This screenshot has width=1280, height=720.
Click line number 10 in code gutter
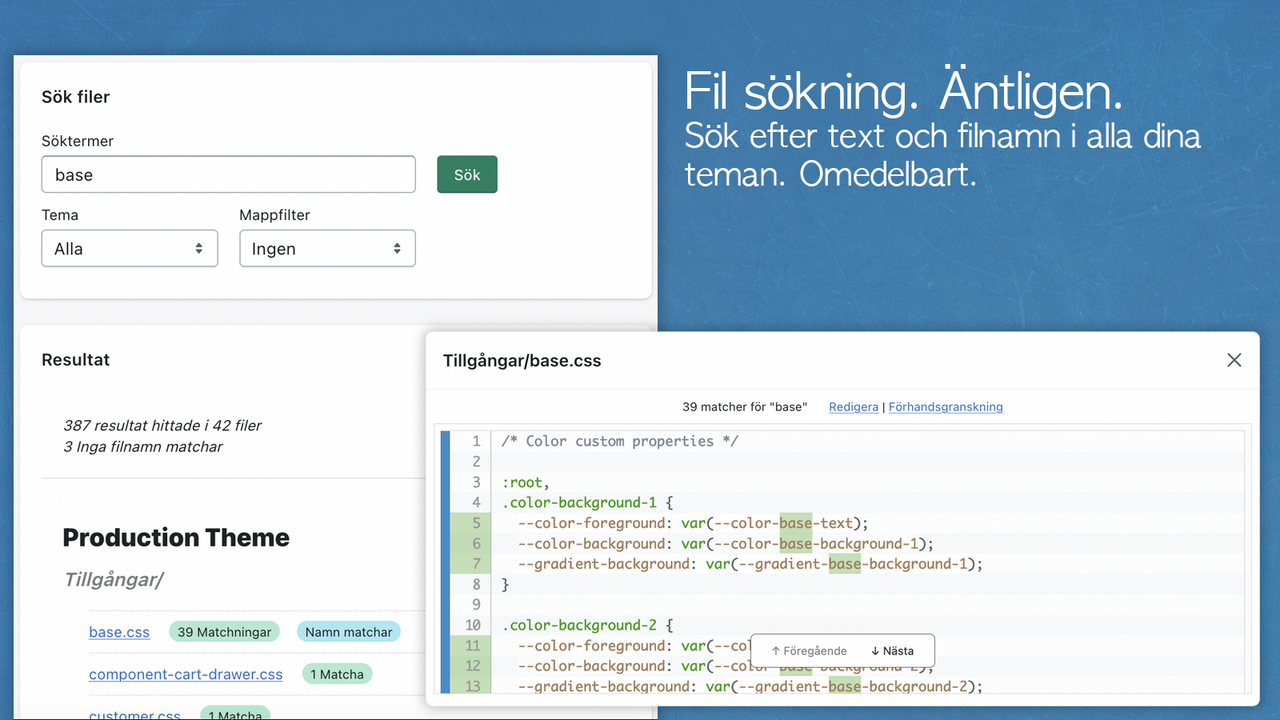point(472,625)
